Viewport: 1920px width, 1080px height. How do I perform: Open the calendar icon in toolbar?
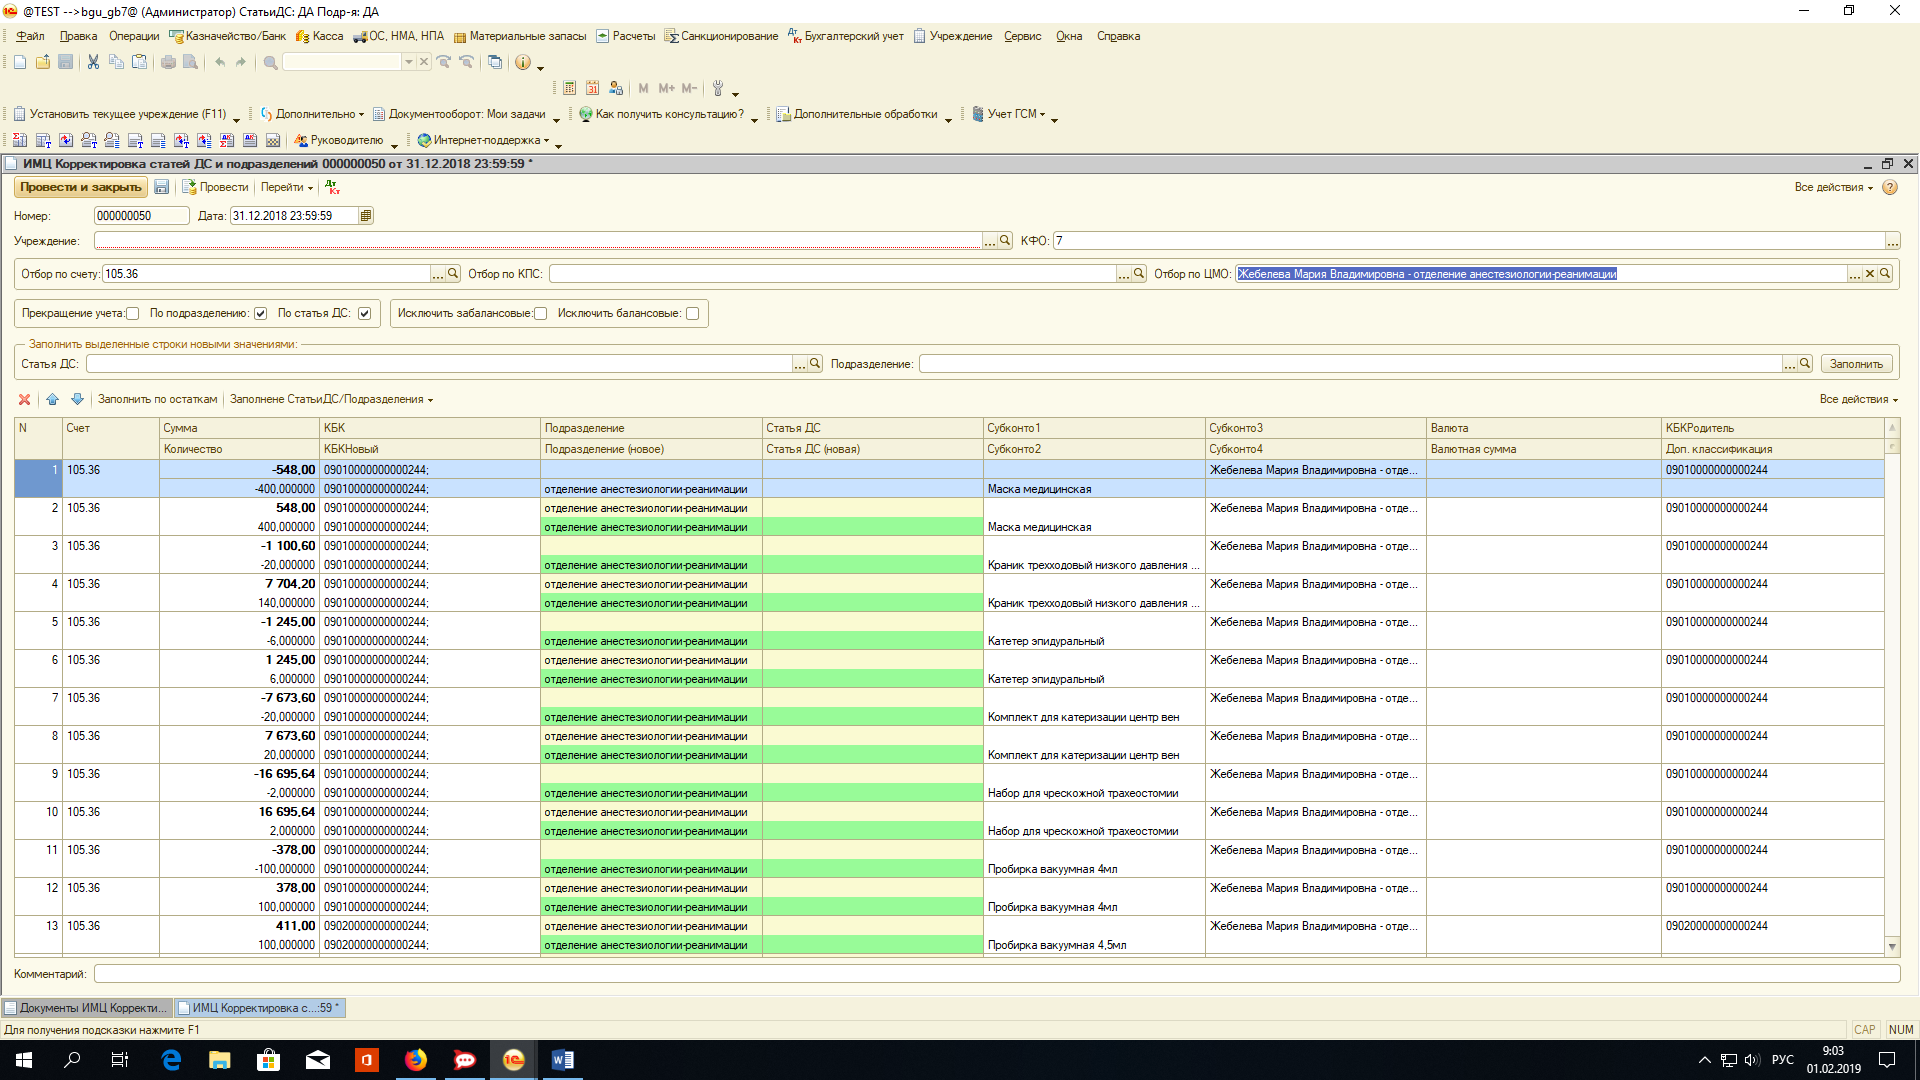592,88
